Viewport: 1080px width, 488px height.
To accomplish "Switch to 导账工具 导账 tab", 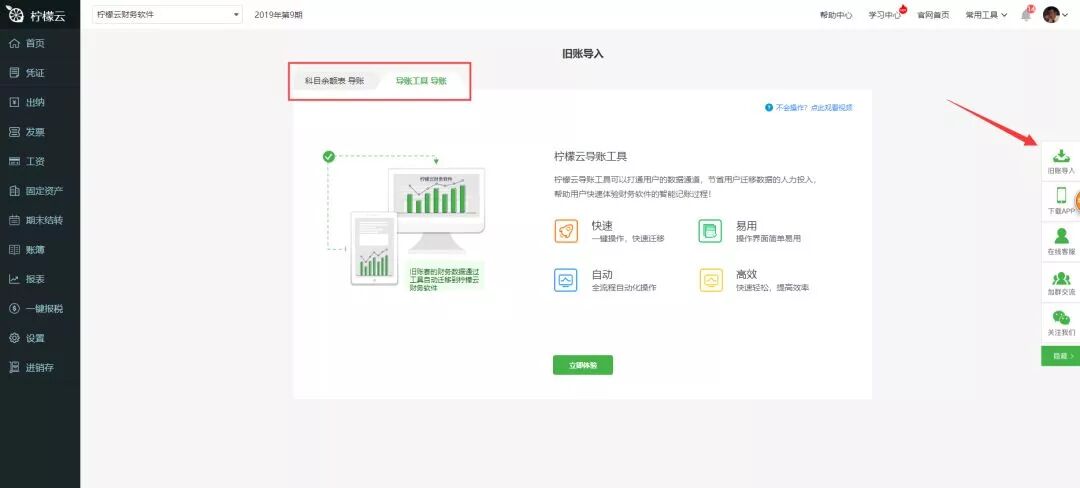I will pyautogui.click(x=421, y=81).
